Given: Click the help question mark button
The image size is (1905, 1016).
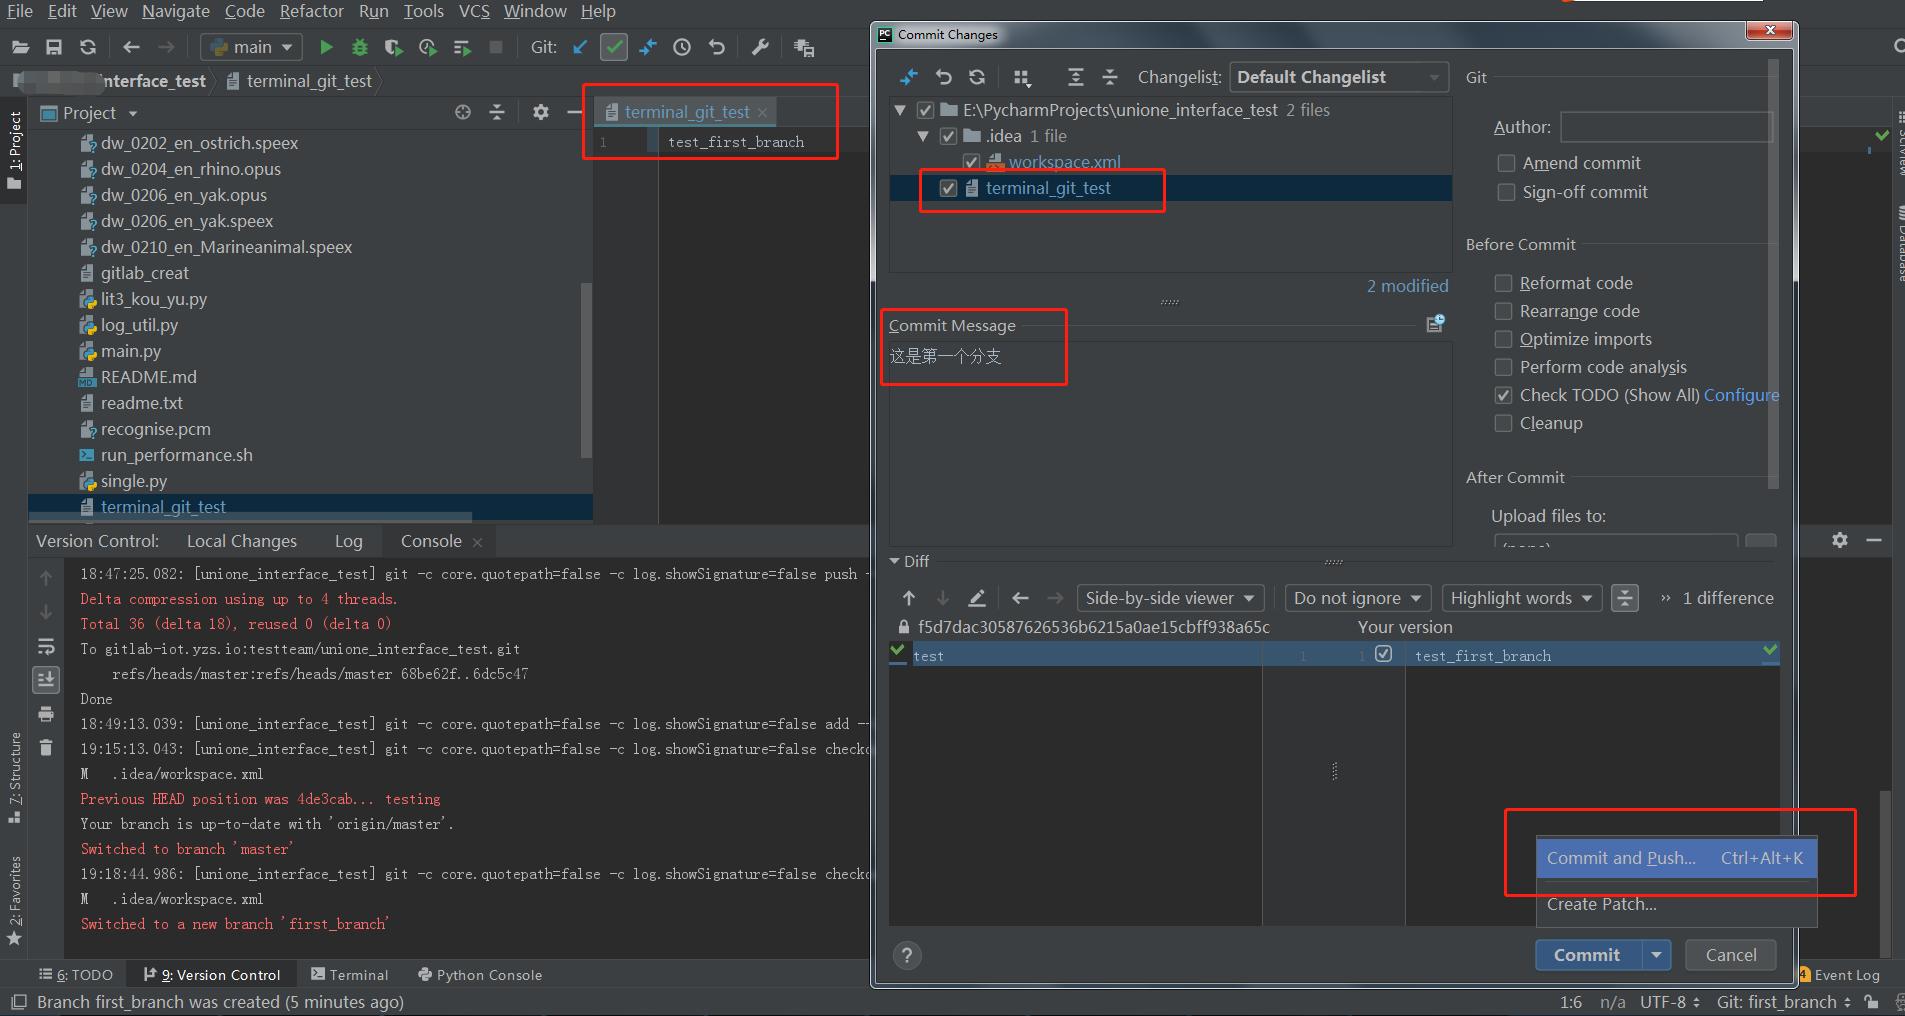Looking at the screenshot, I should pyautogui.click(x=907, y=955).
